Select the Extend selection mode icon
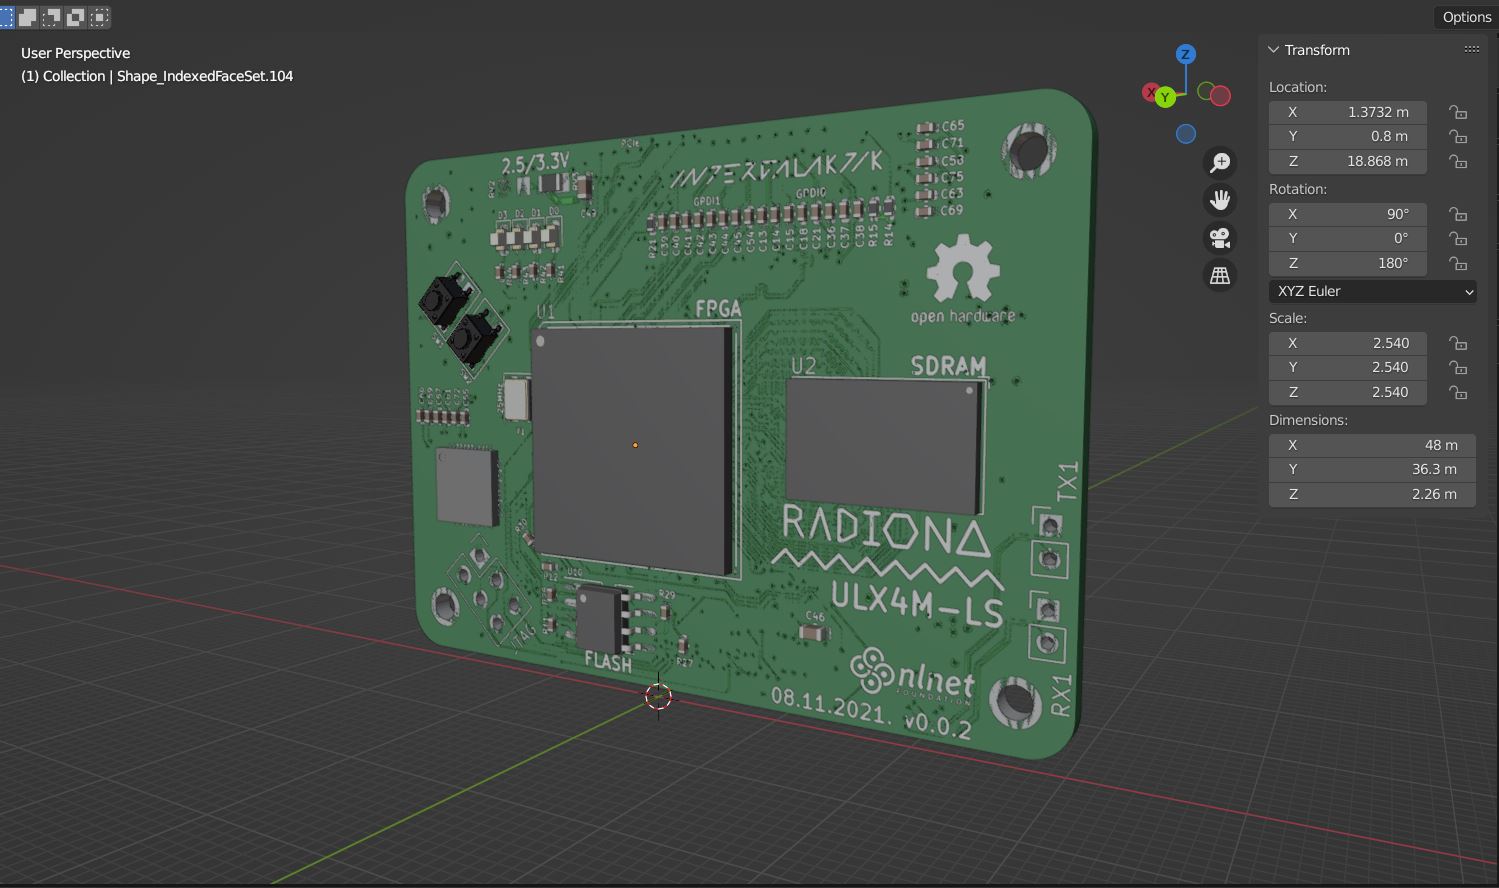 (28, 17)
